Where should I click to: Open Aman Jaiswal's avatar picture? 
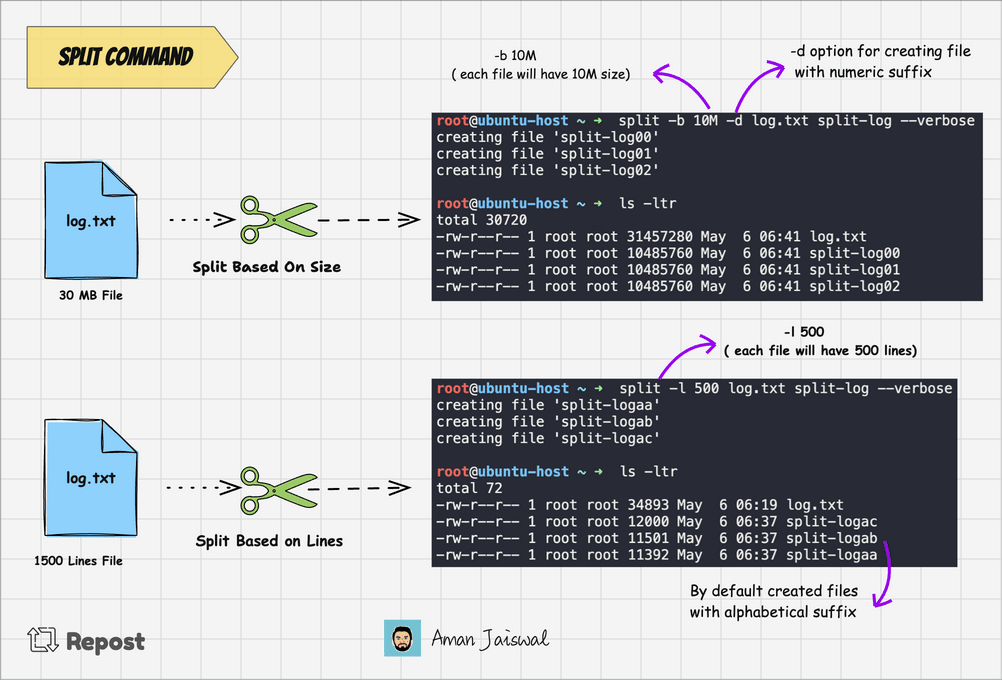point(402,638)
